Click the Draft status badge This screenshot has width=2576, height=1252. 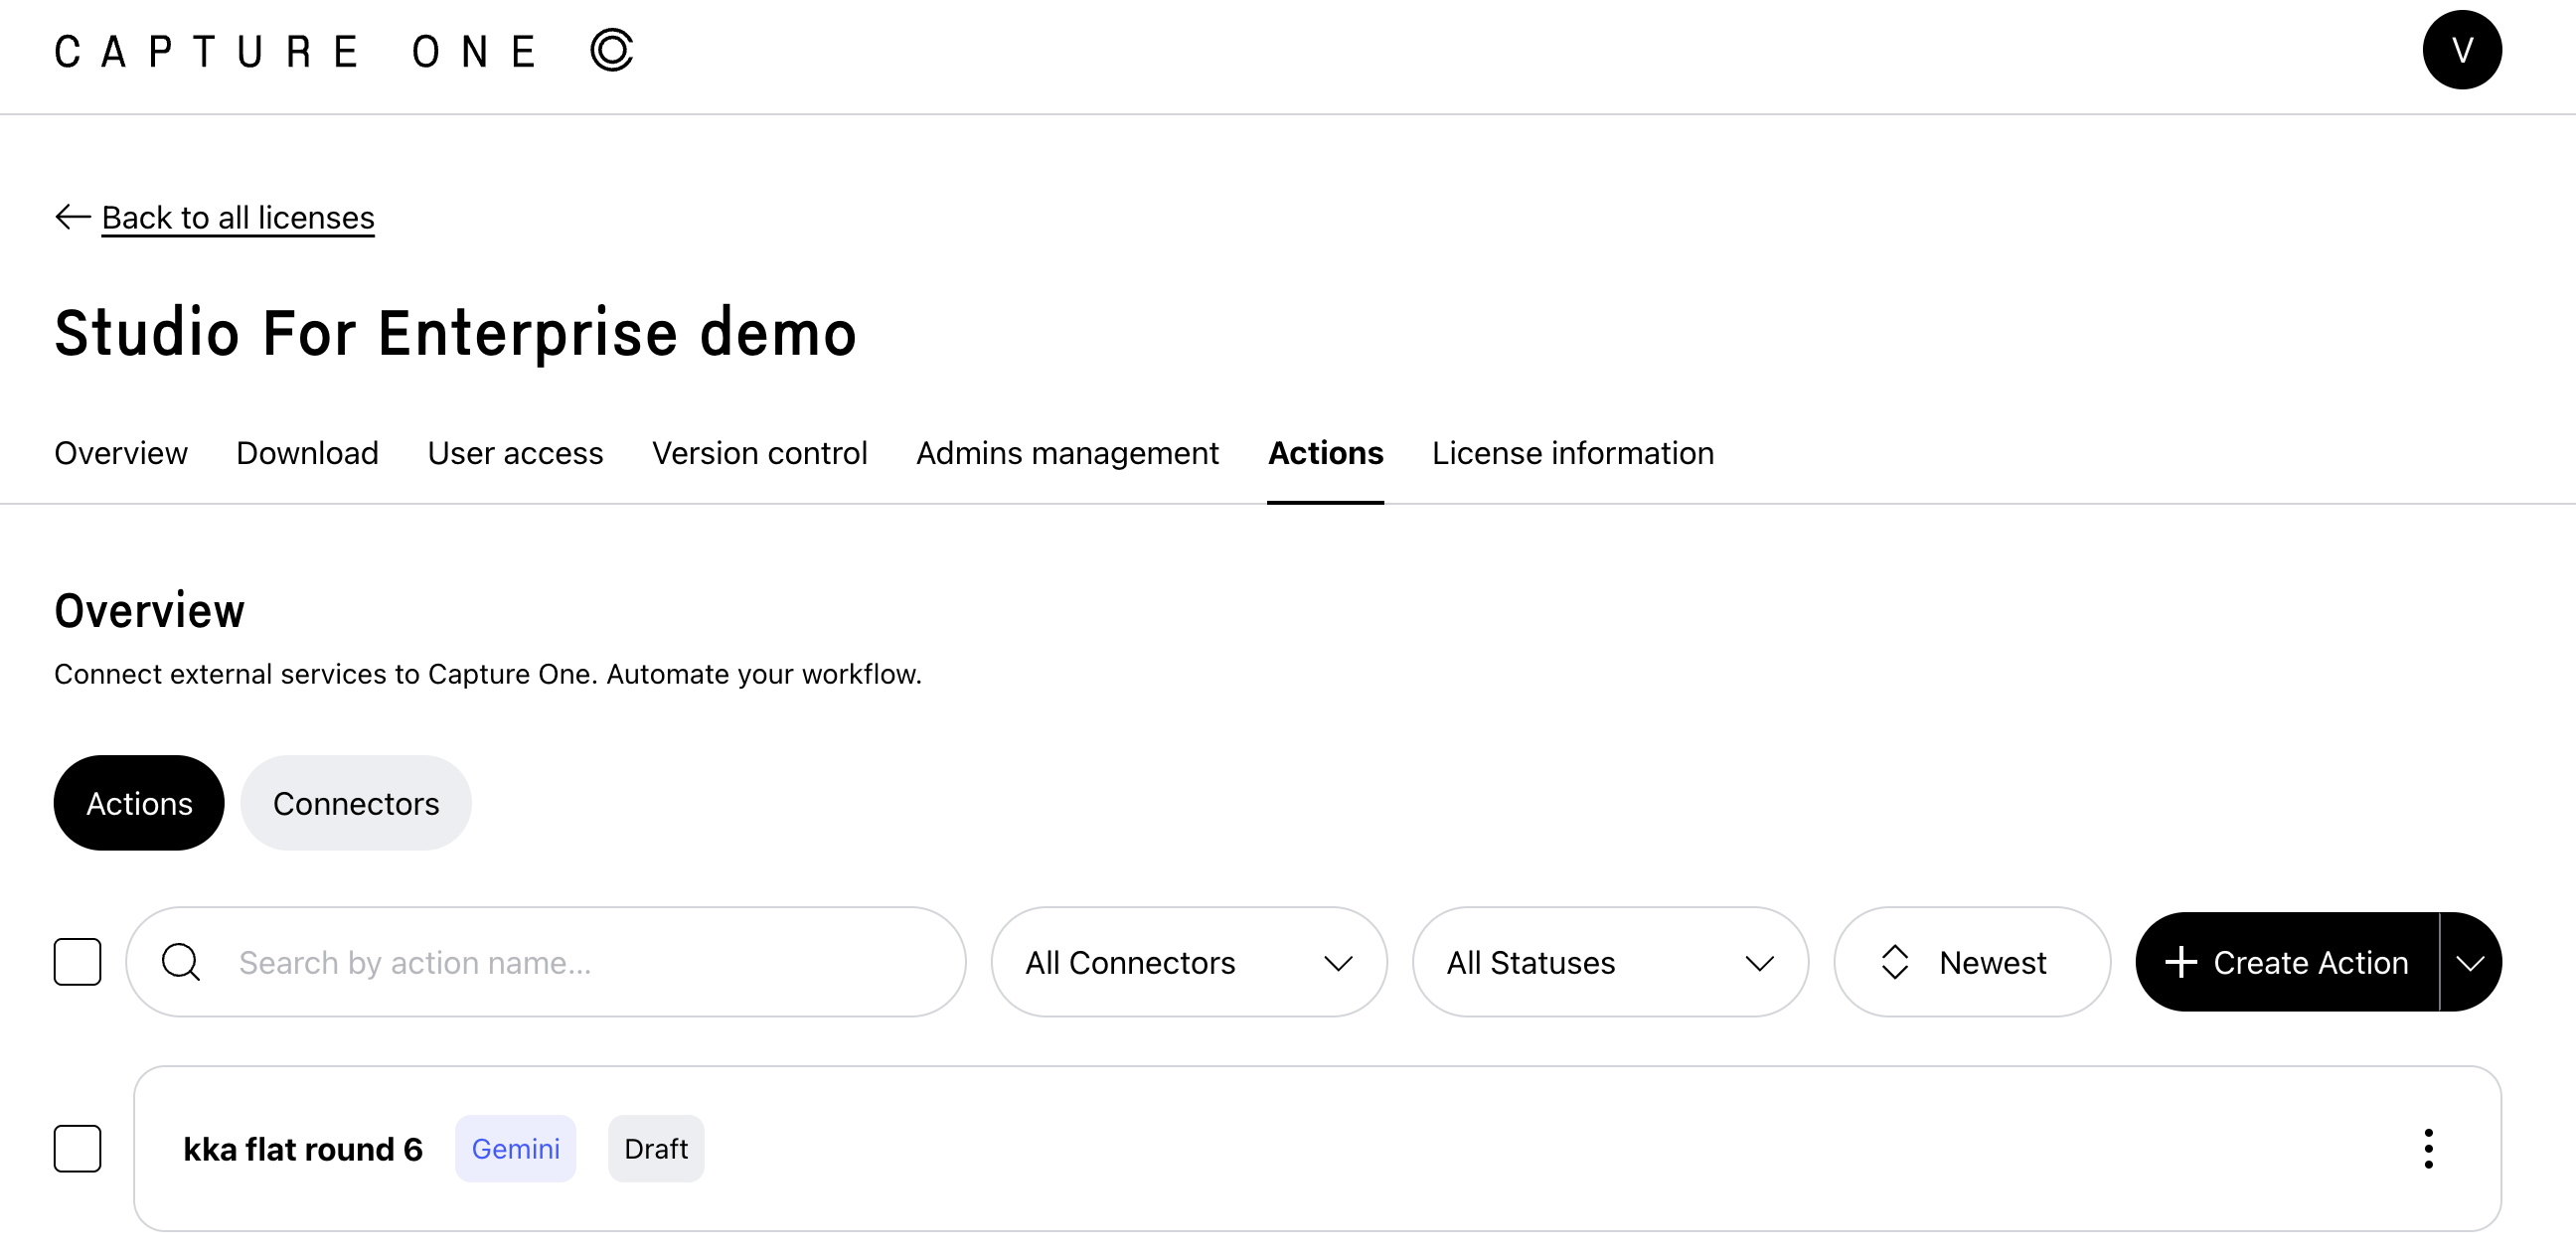tap(656, 1148)
